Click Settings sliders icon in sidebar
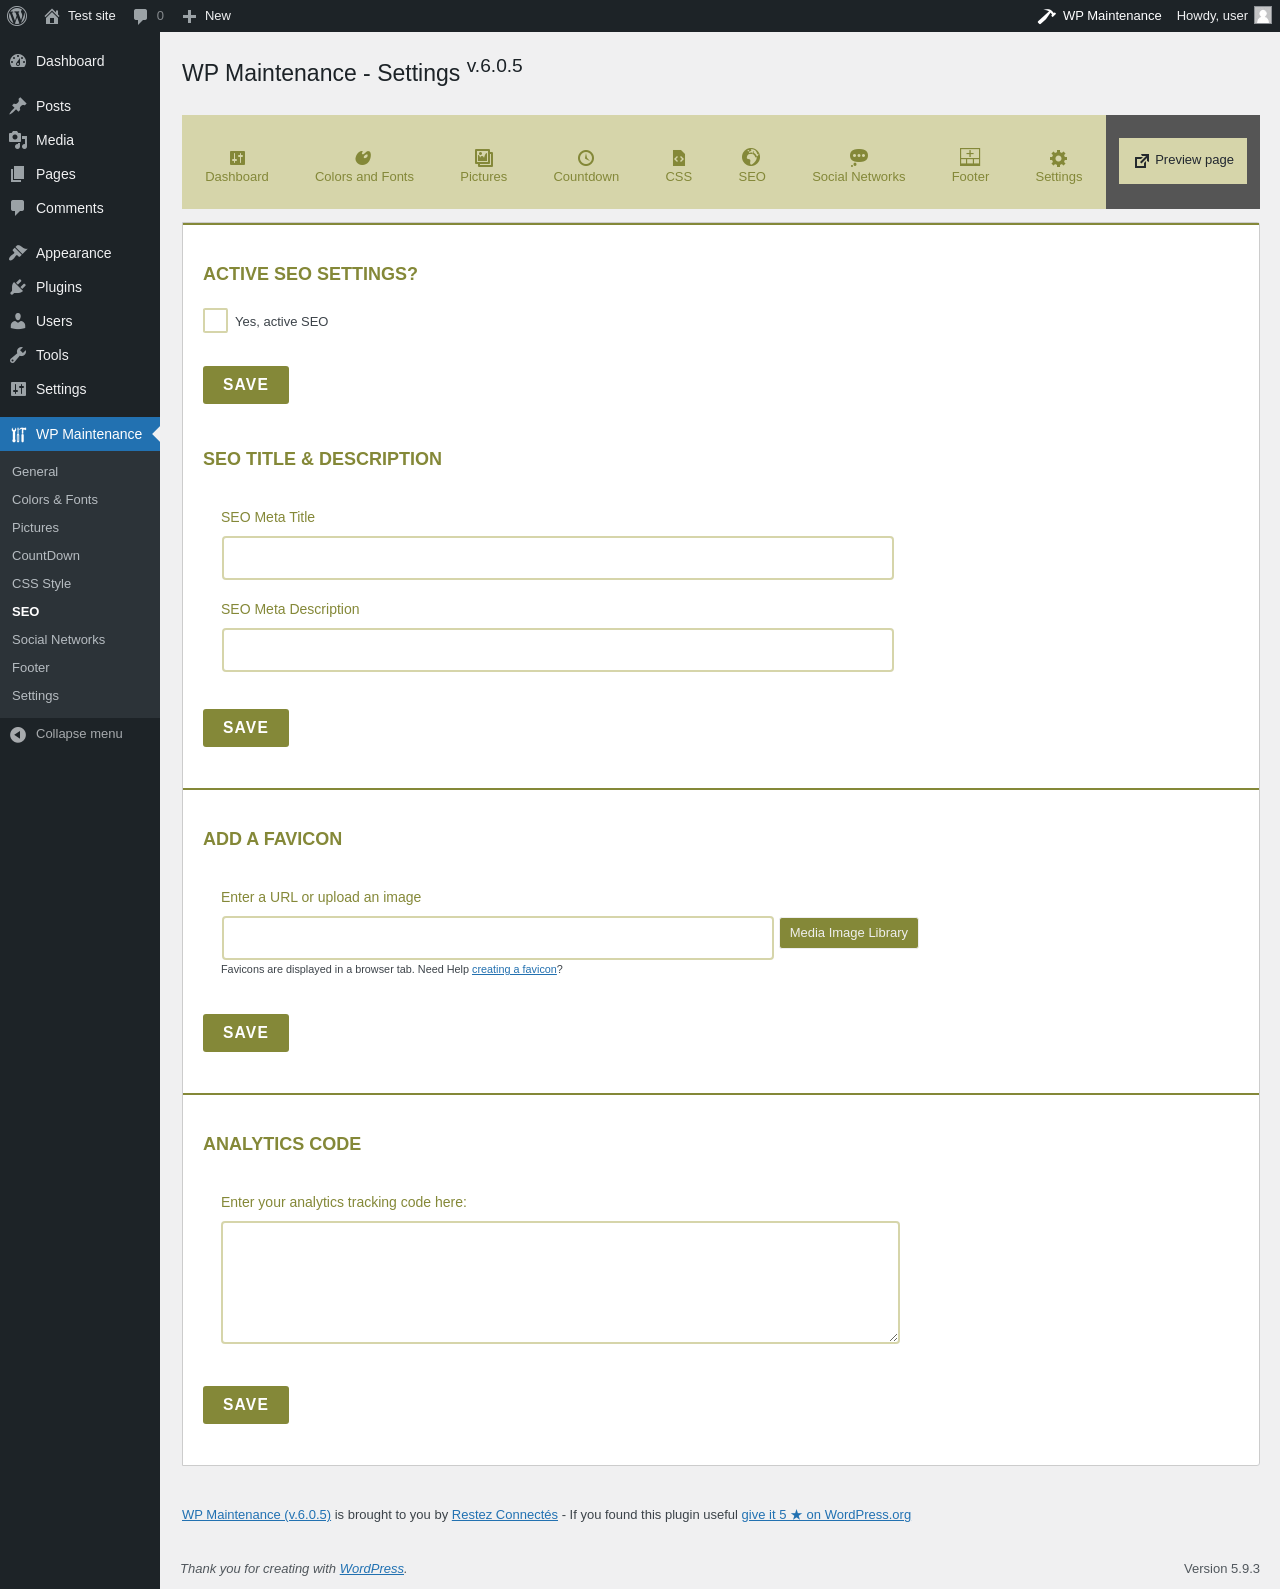This screenshot has height=1589, width=1280. point(18,389)
